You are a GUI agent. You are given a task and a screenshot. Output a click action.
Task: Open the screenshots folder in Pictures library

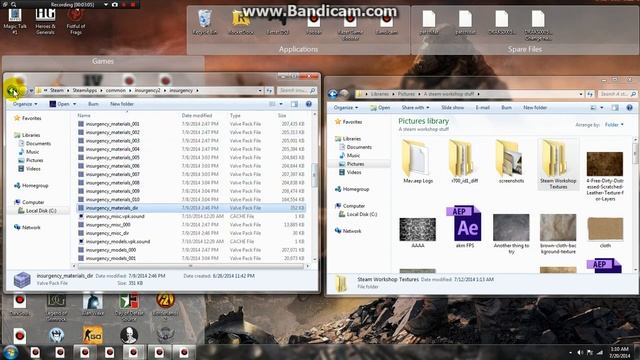pyautogui.click(x=511, y=161)
